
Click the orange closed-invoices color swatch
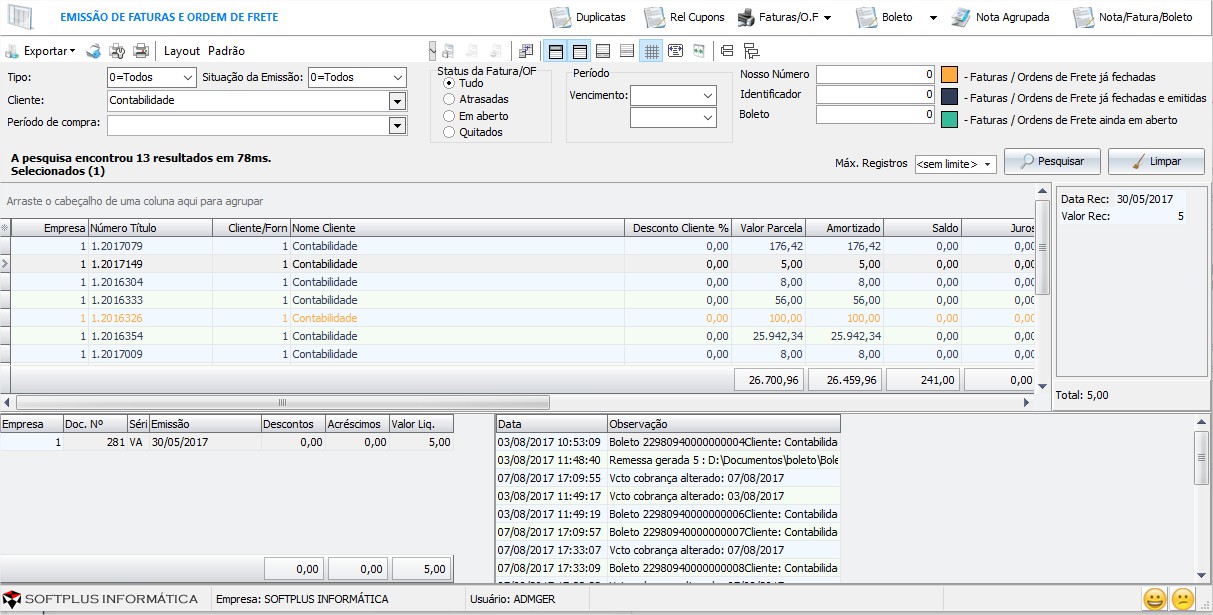point(949,76)
